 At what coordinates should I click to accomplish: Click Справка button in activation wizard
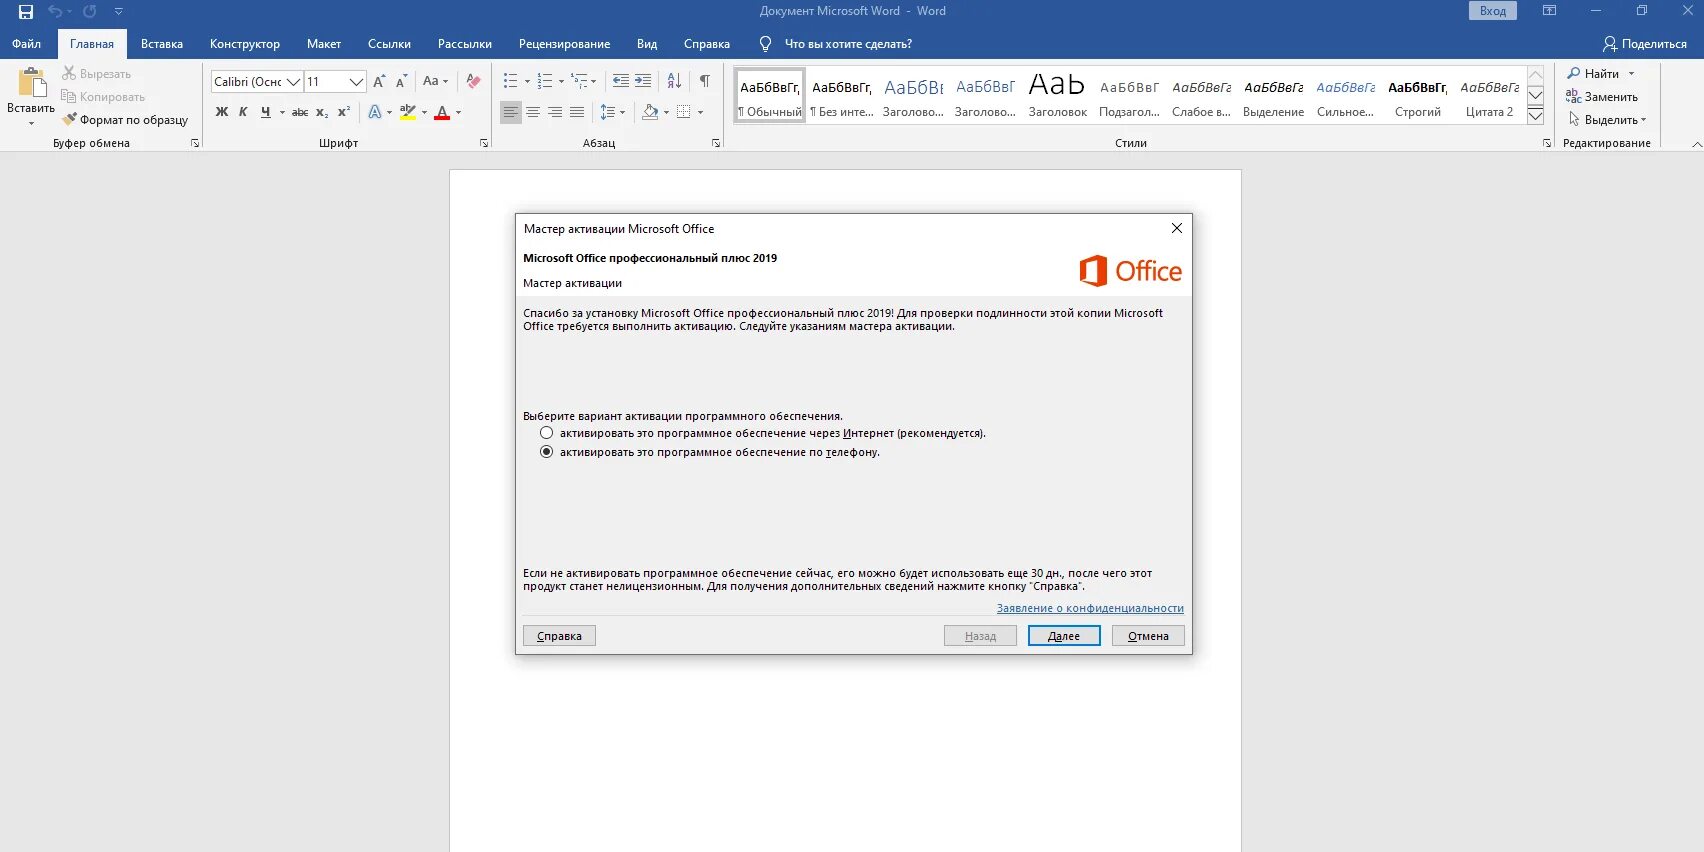(559, 636)
